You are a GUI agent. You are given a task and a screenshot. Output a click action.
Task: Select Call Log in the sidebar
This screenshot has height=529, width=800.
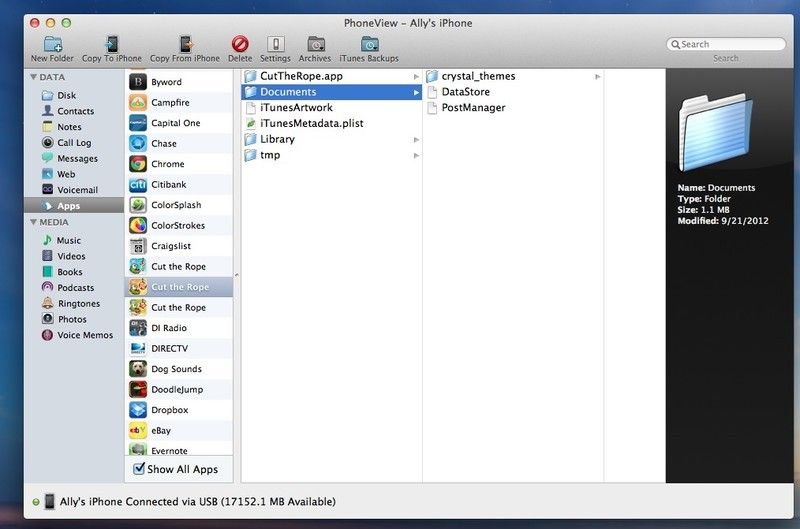74,143
